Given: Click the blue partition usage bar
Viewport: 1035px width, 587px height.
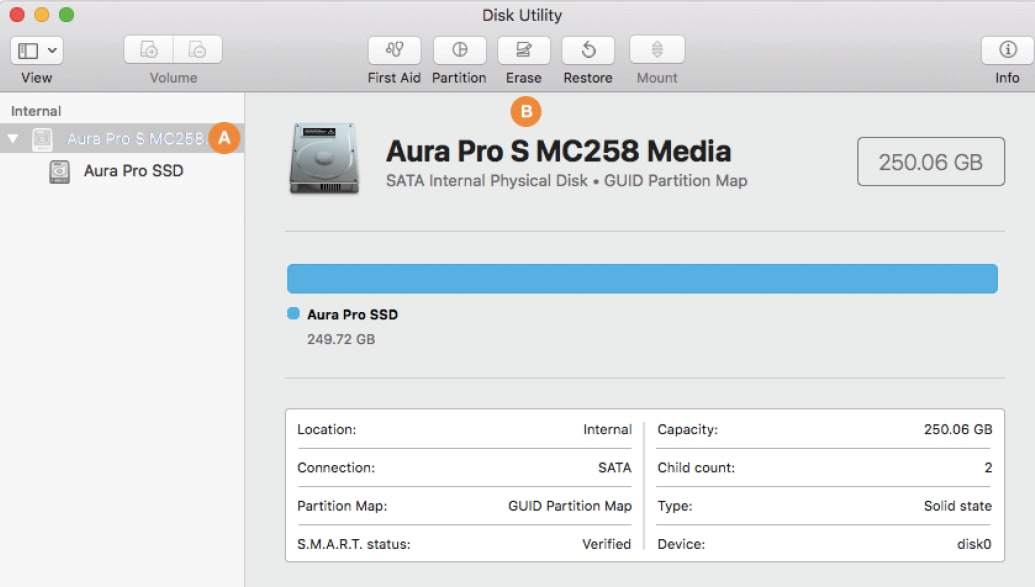Looking at the screenshot, I should tap(642, 279).
